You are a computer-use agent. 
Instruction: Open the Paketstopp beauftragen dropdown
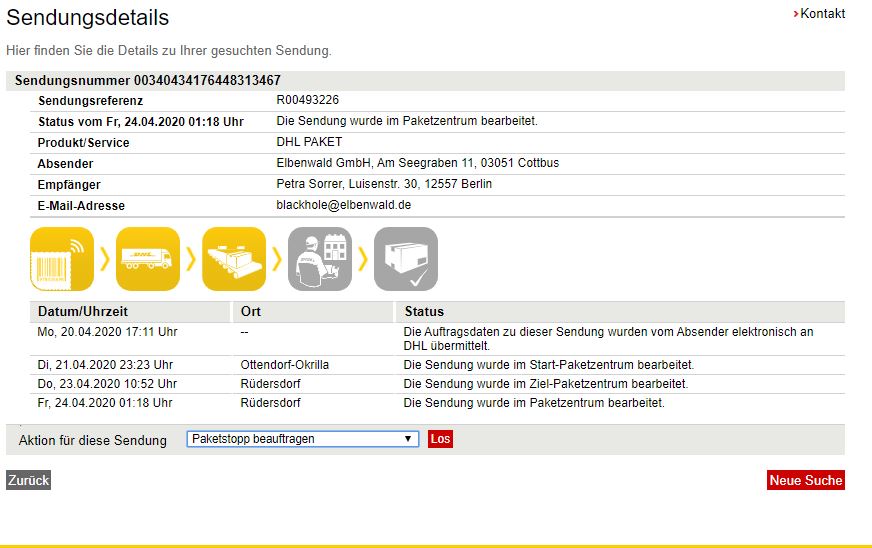[x=302, y=439]
